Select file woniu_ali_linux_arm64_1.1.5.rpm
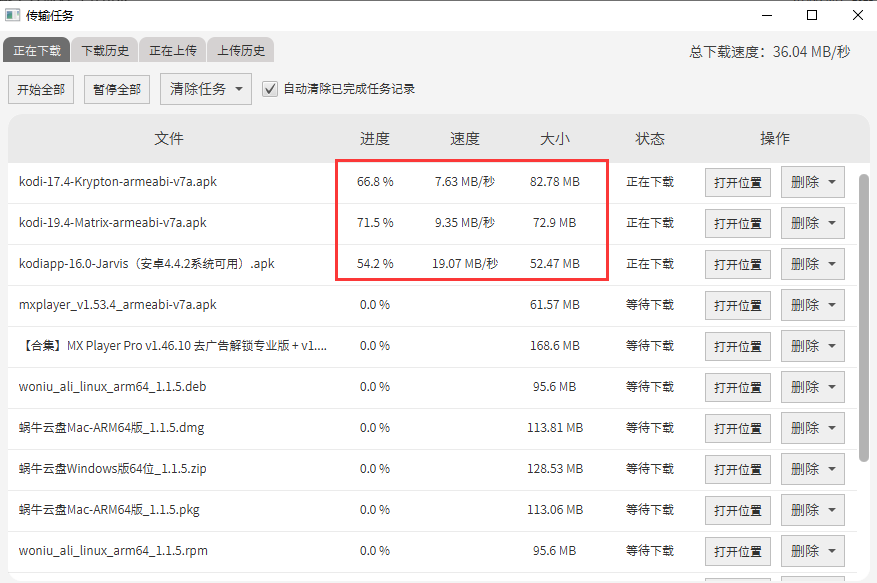Screen dimensions: 877x583 (x=113, y=551)
